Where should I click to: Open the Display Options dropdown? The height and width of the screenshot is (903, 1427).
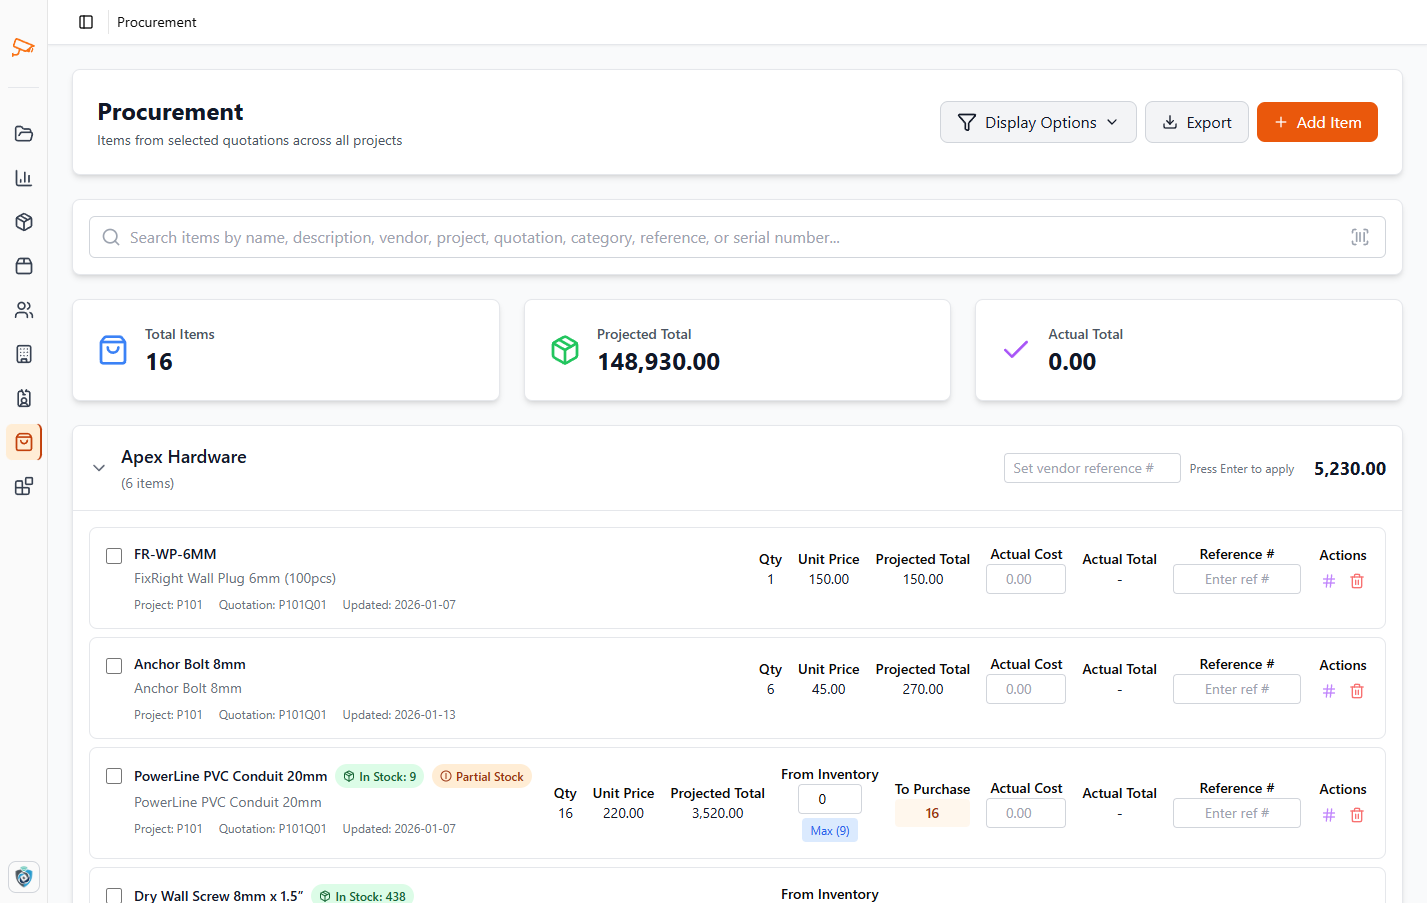pos(1037,122)
